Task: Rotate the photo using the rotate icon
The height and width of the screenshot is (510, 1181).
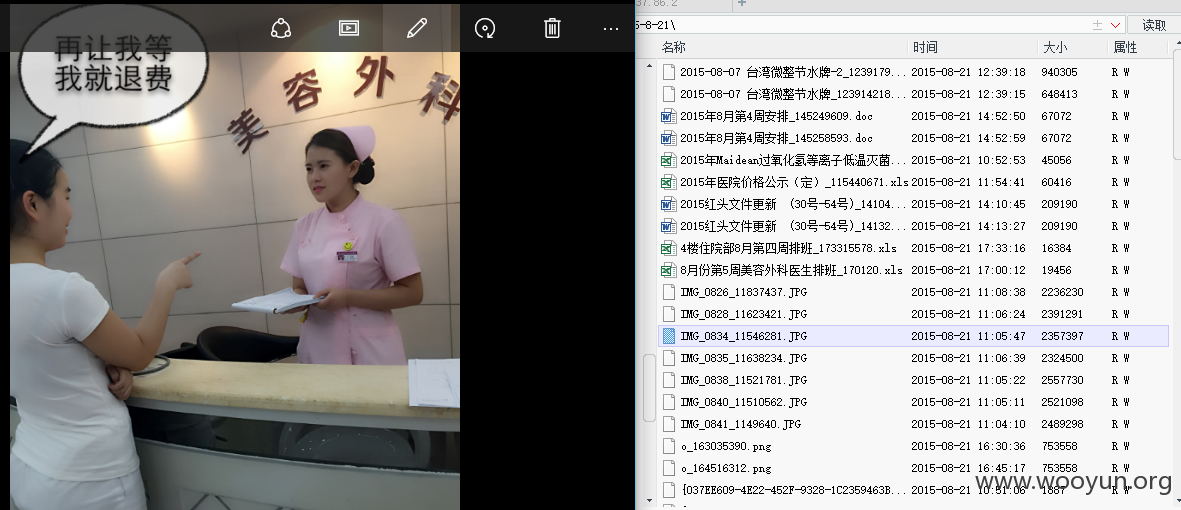Action: 485,29
